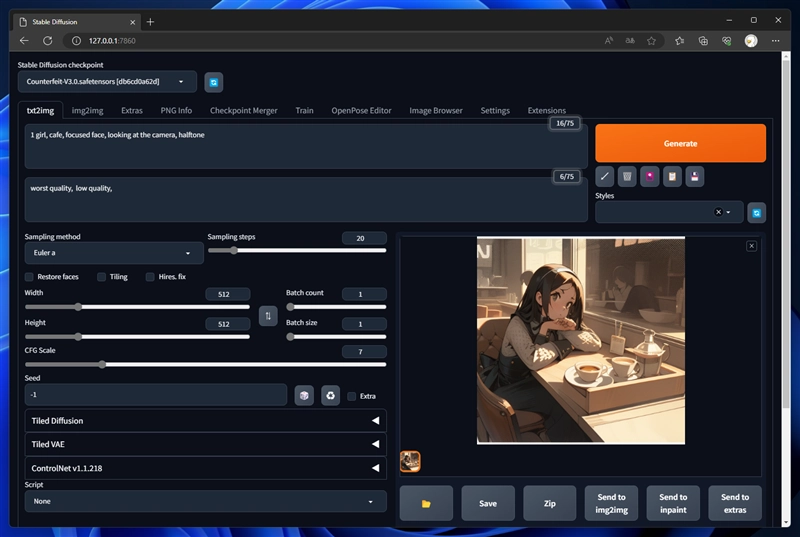
Task: Open translate option in address bar
Action: click(630, 41)
